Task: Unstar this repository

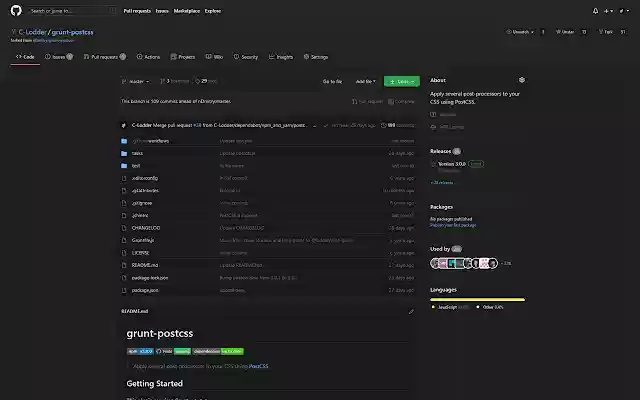Action: (x=565, y=32)
